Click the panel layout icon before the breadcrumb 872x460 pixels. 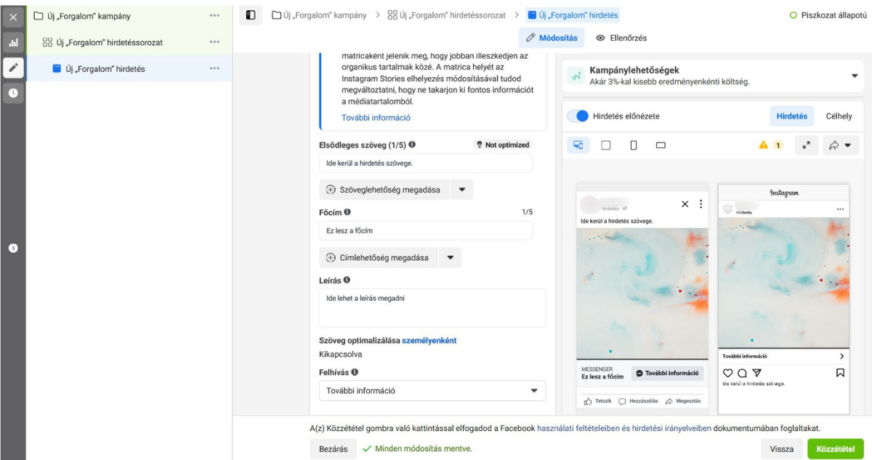[250, 16]
